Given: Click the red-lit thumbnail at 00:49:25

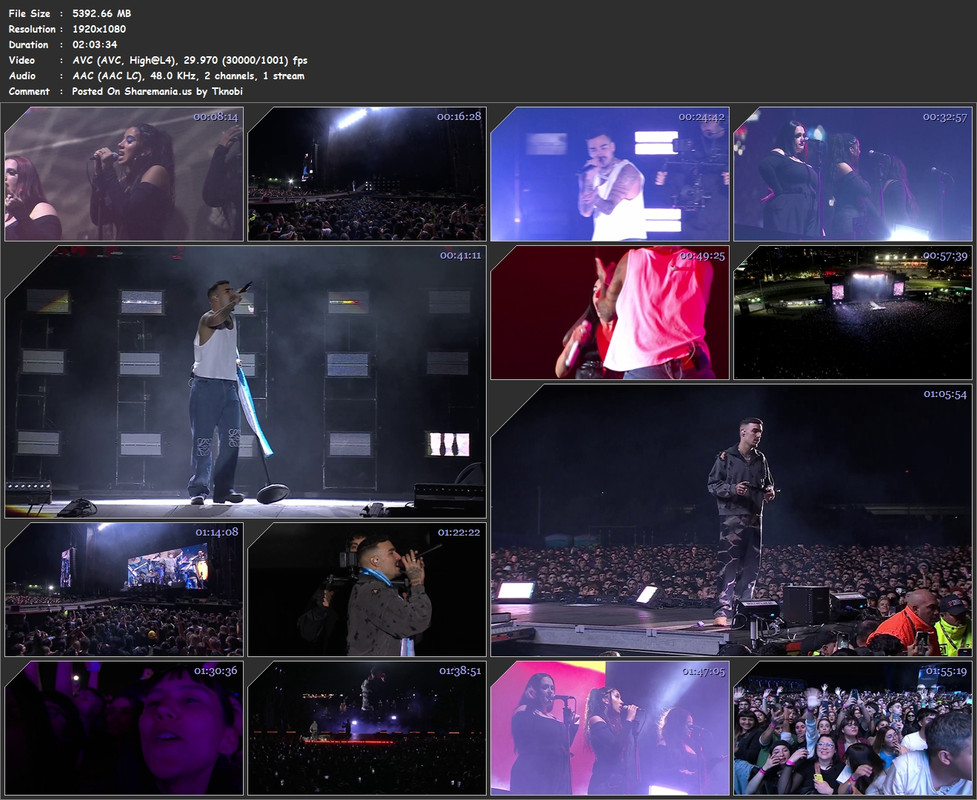Looking at the screenshot, I should point(609,312).
